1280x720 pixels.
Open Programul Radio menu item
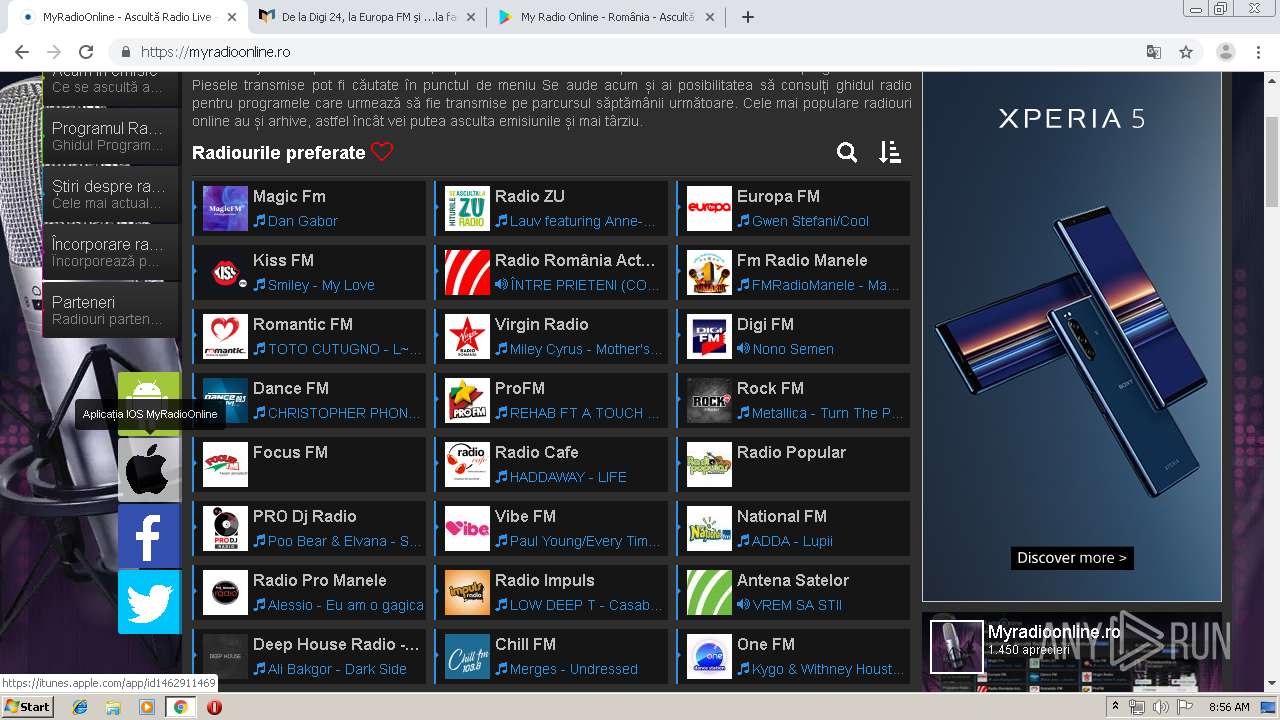click(111, 136)
